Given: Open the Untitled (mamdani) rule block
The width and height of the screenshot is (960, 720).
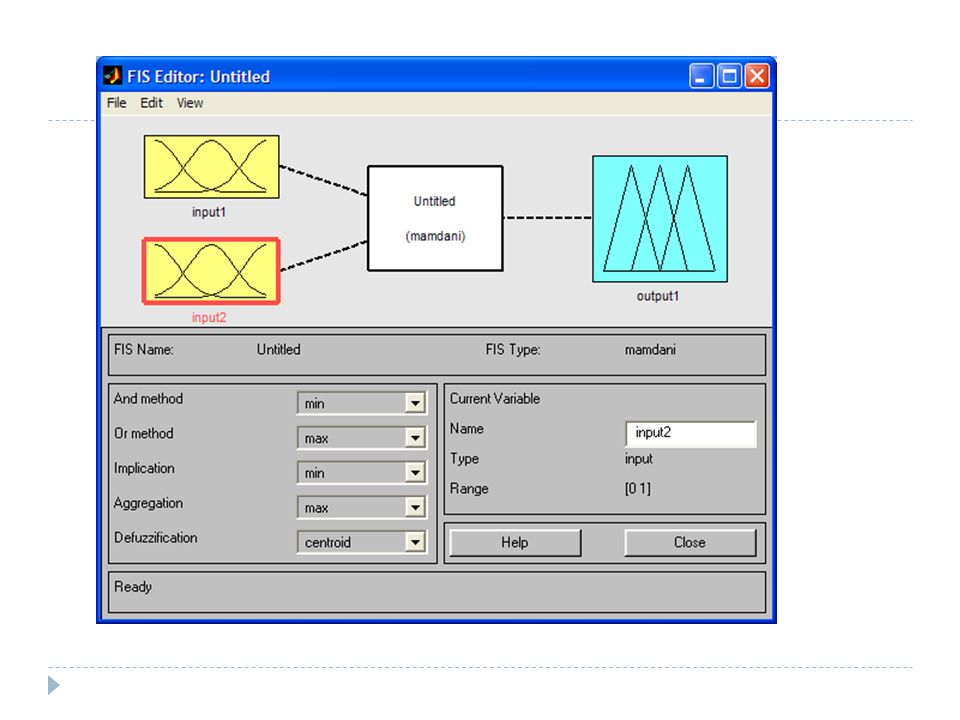Looking at the screenshot, I should point(435,218).
